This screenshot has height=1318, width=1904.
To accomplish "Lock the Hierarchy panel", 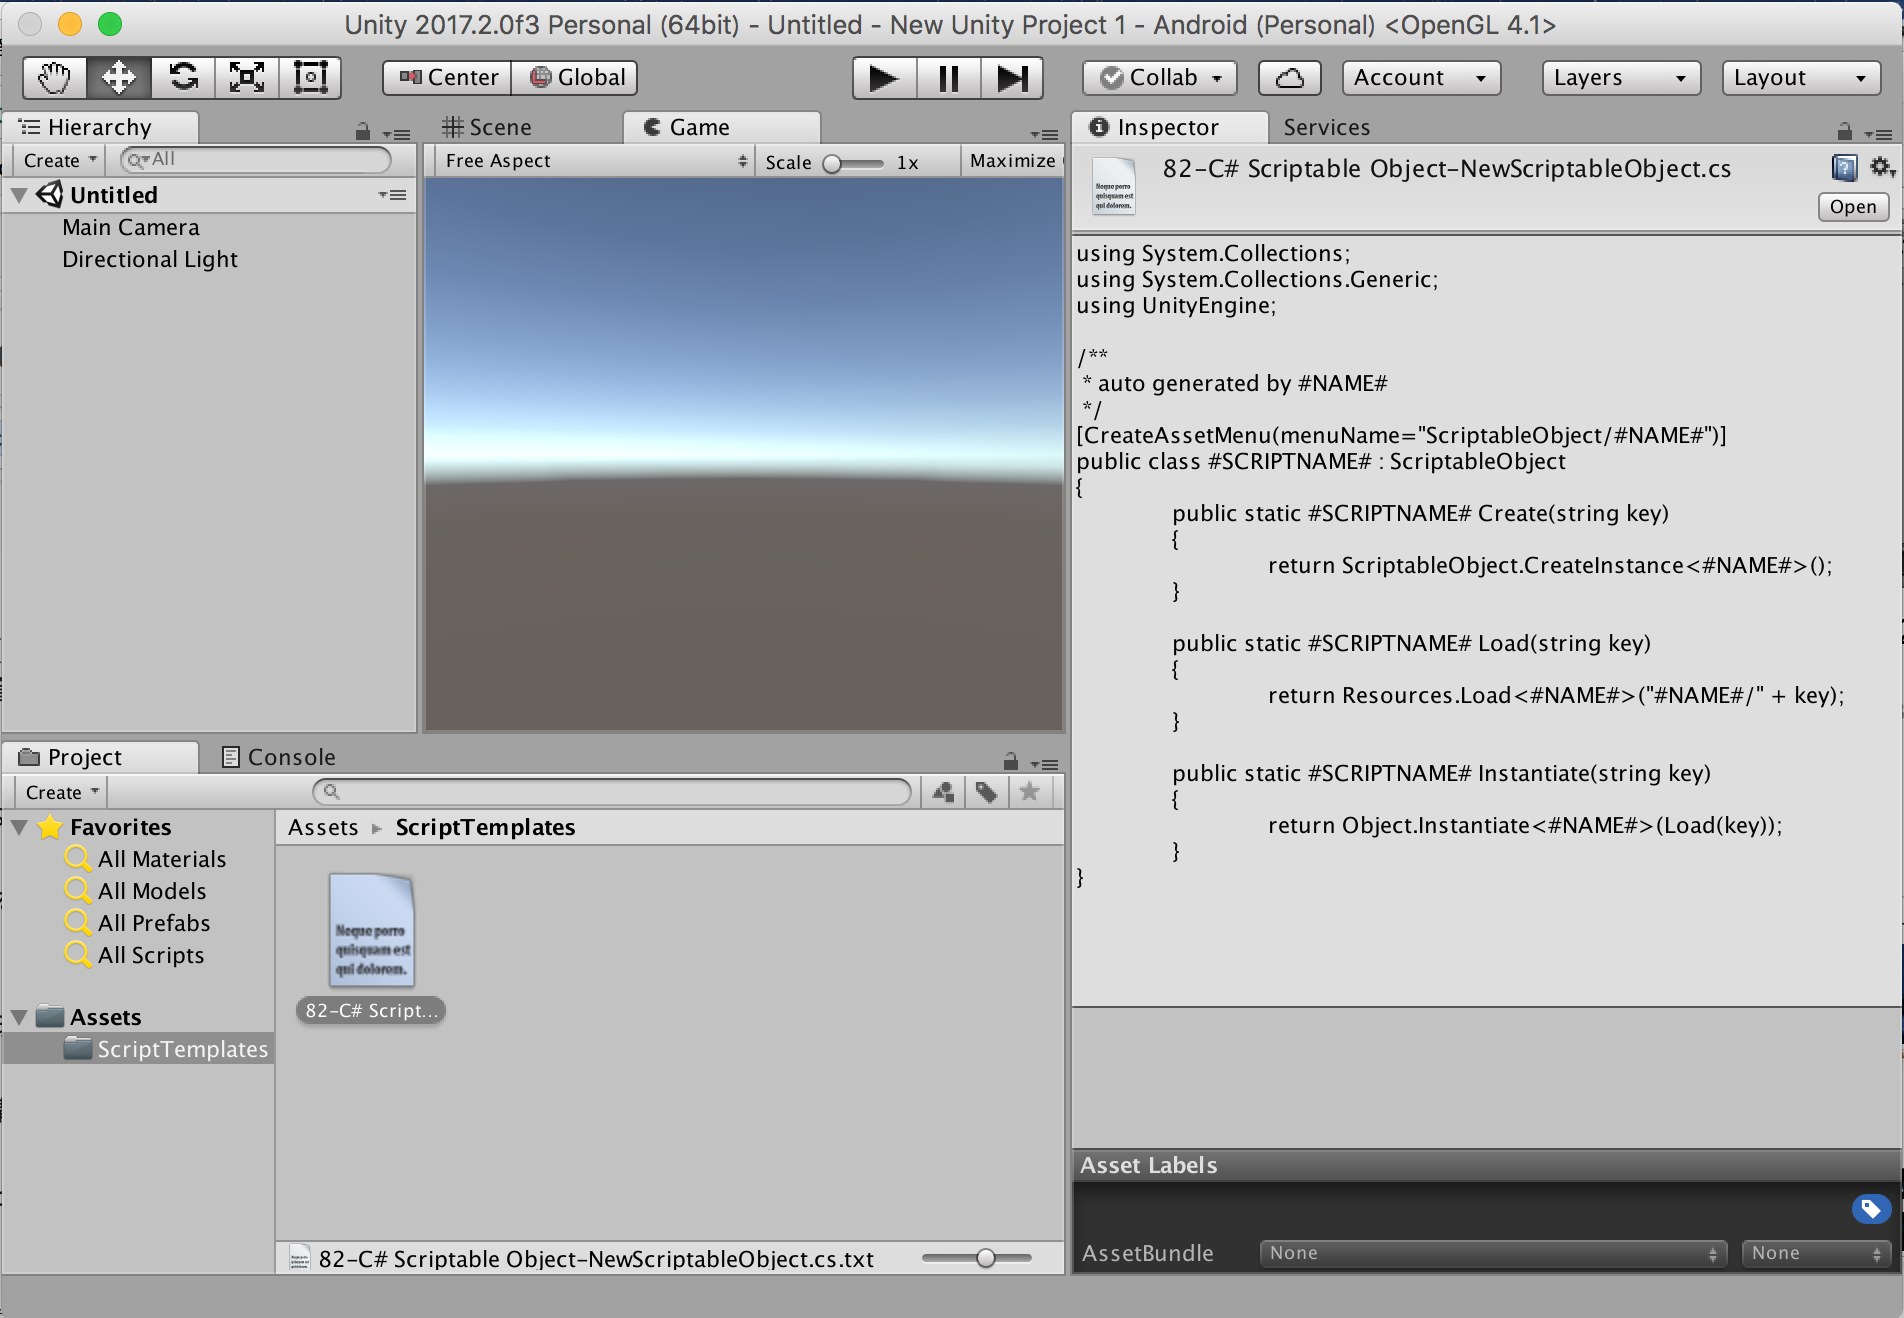I will 363,131.
